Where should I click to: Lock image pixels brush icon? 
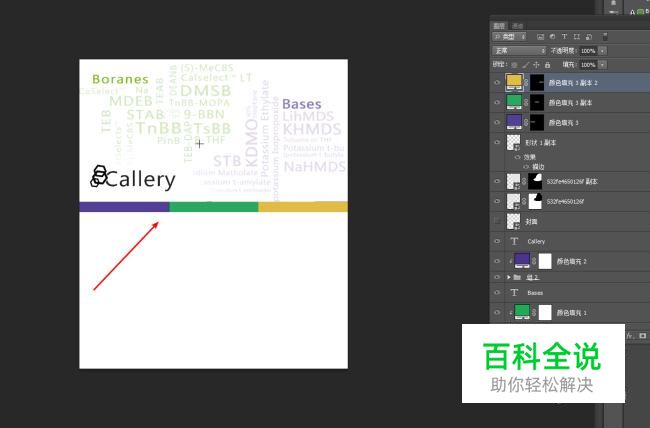(525, 65)
